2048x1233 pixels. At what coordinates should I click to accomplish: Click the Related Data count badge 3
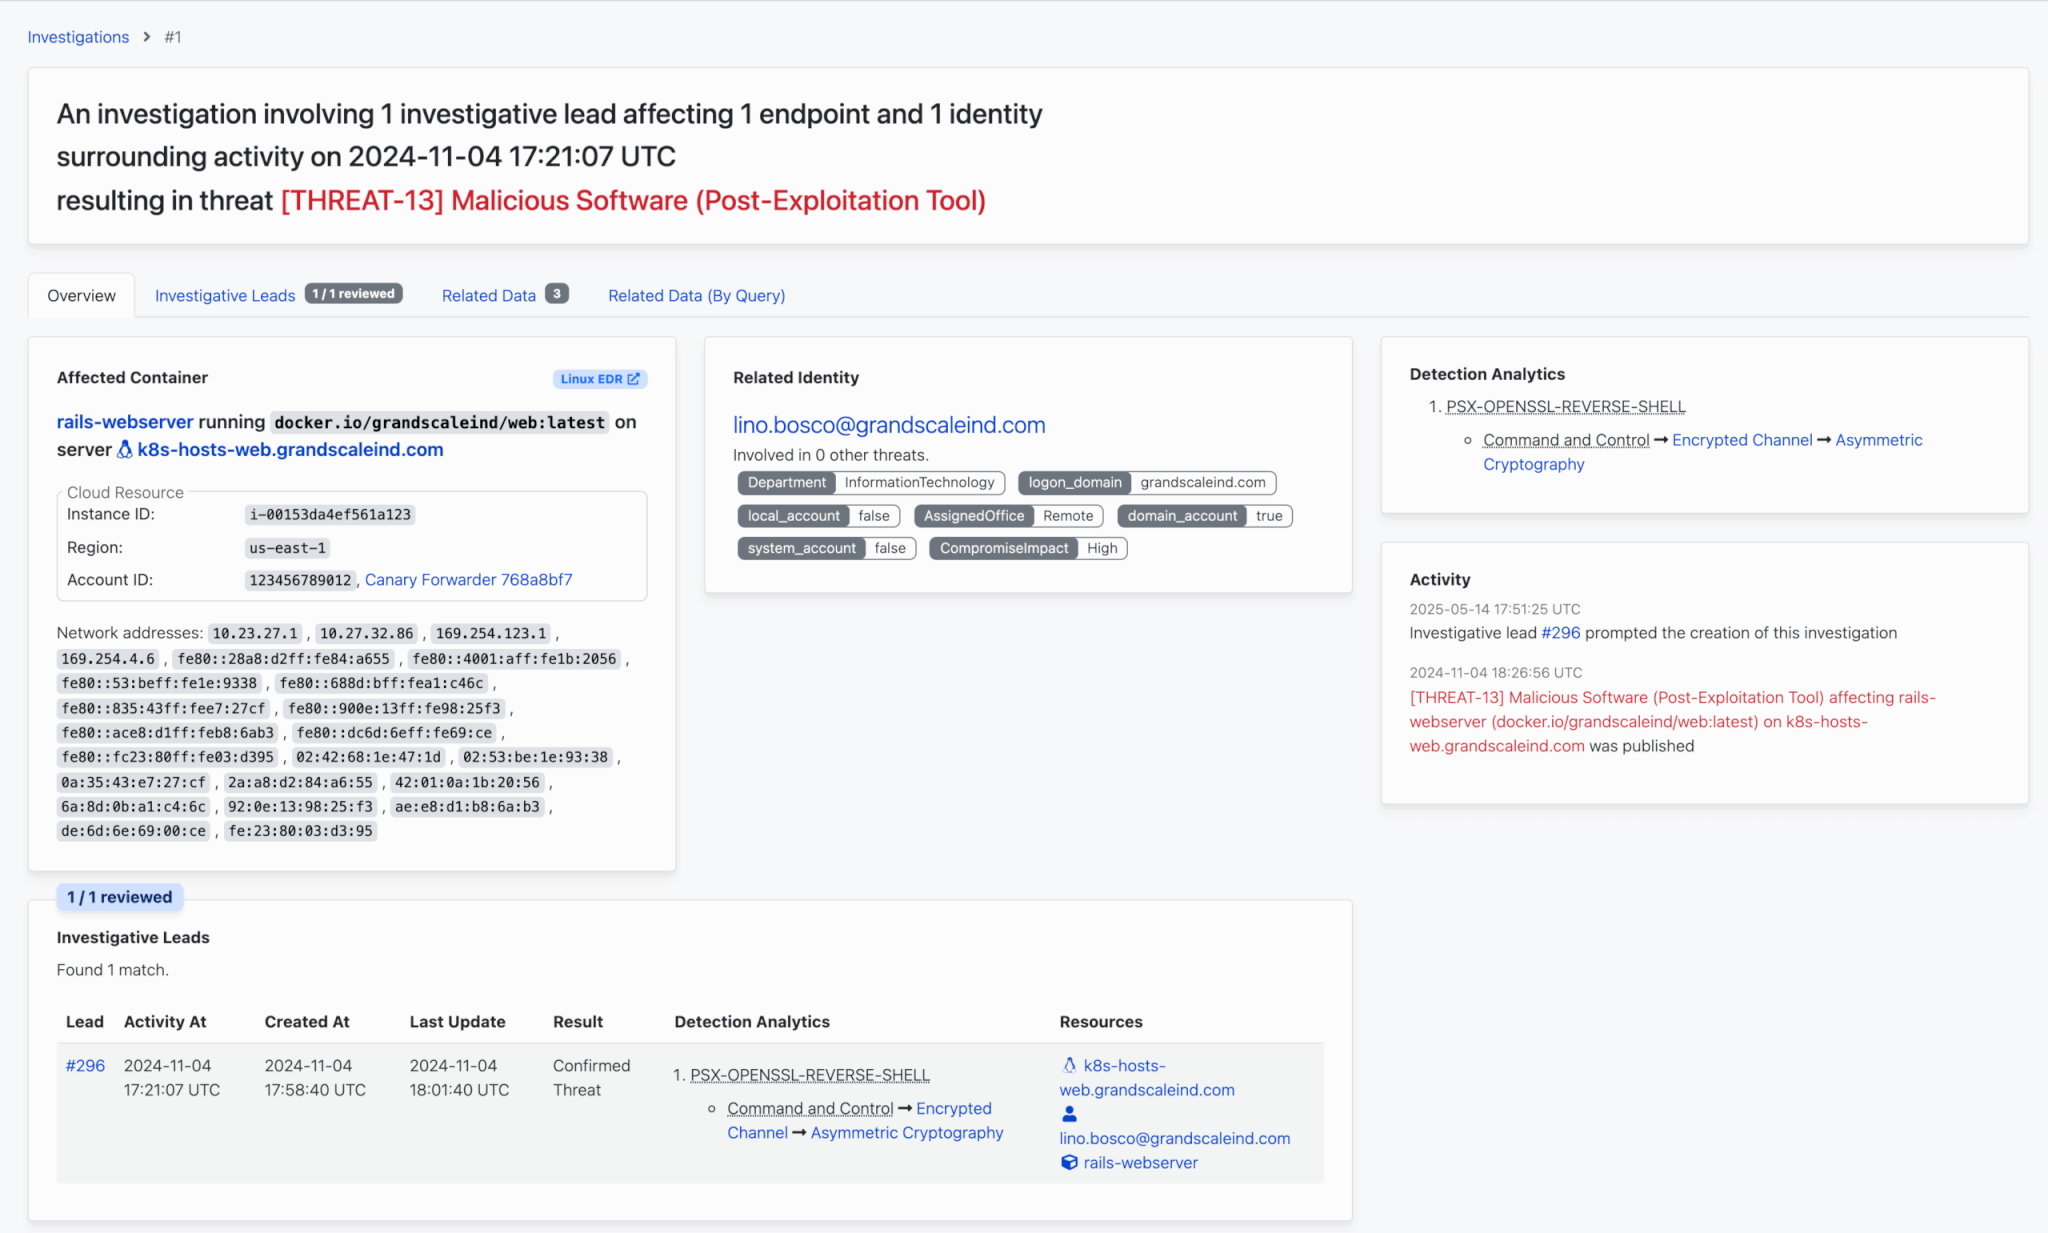pyautogui.click(x=557, y=294)
